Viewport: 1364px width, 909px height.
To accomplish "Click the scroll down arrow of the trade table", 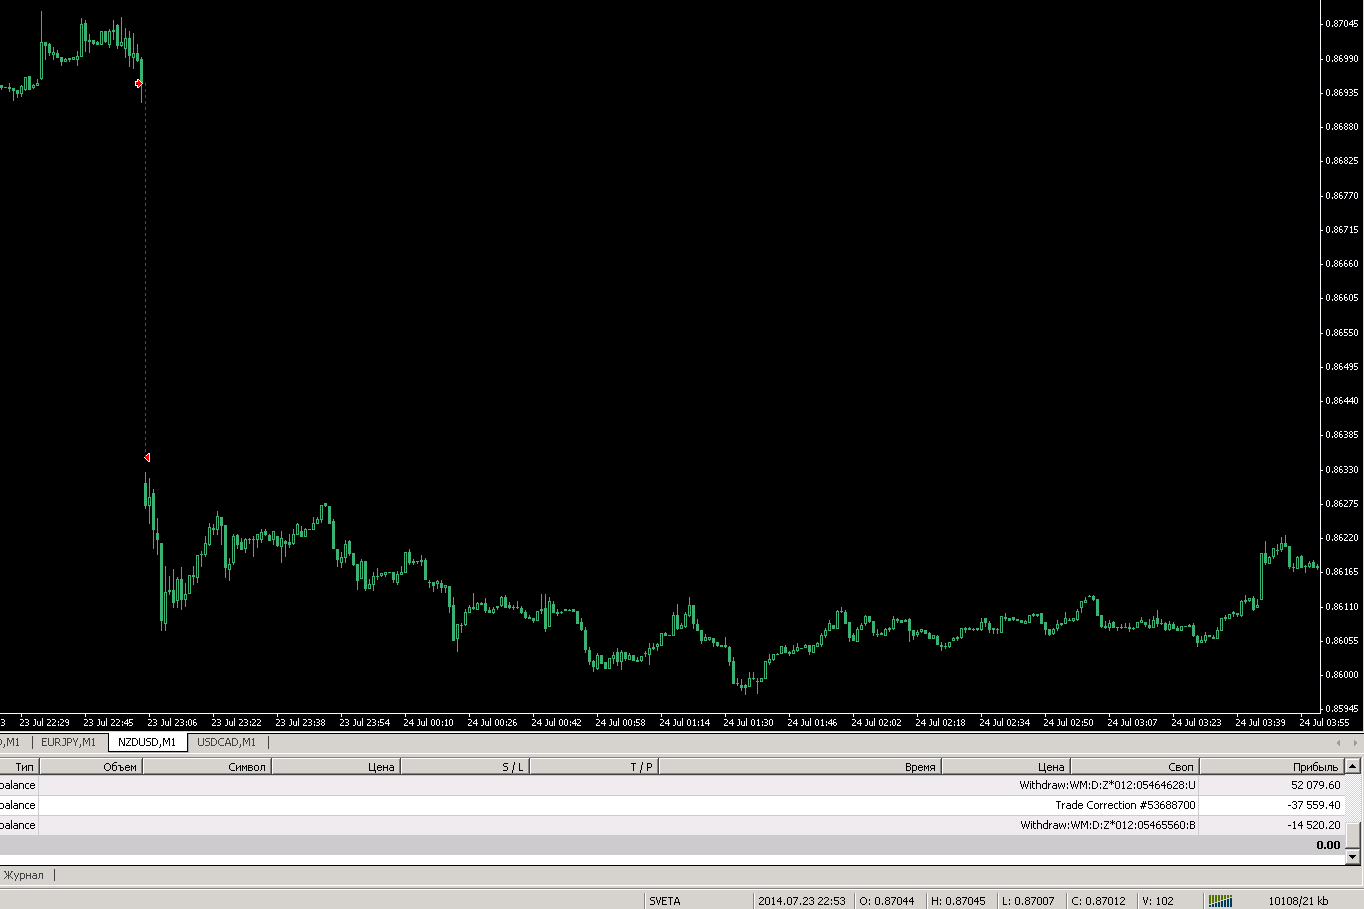I will click(x=1353, y=857).
